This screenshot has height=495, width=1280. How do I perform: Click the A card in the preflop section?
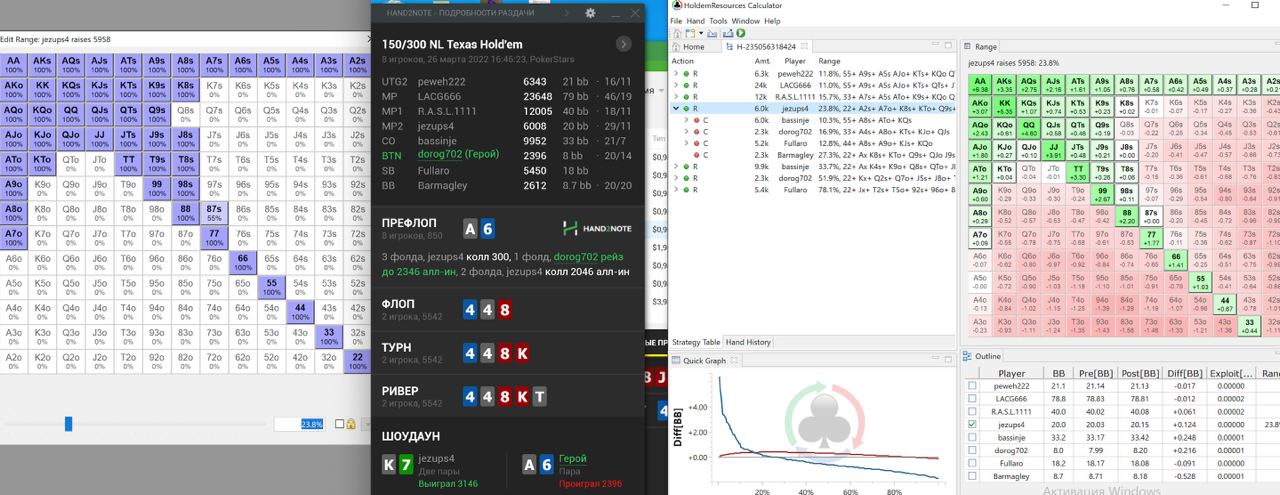(471, 228)
